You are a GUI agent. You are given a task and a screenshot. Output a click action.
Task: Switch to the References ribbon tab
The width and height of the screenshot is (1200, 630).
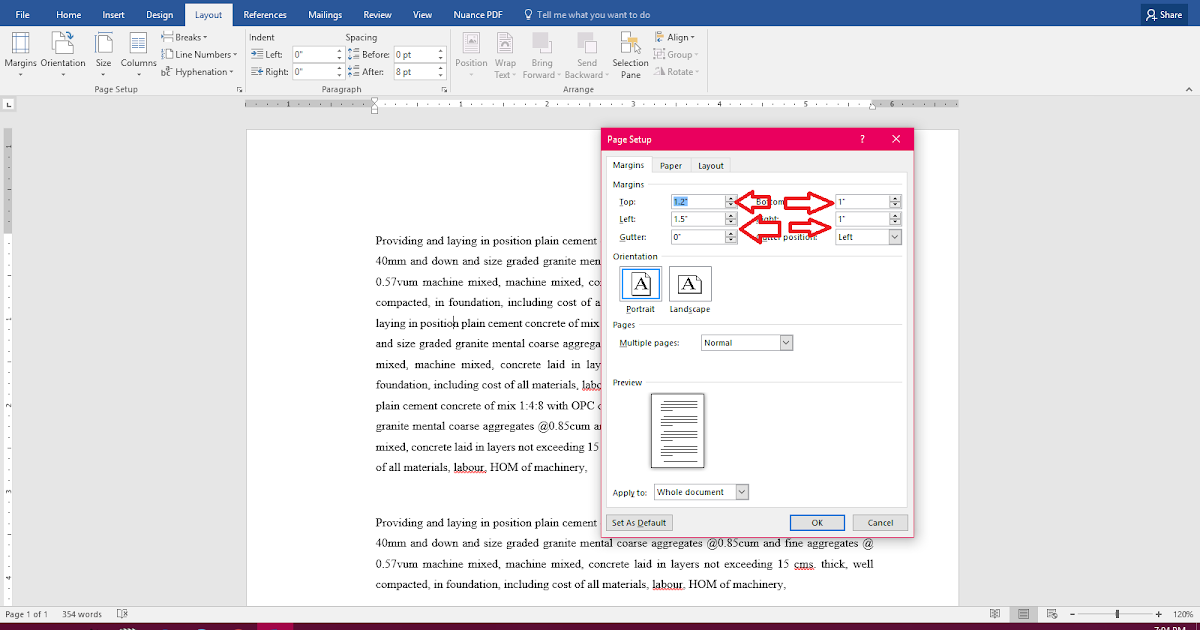point(265,15)
